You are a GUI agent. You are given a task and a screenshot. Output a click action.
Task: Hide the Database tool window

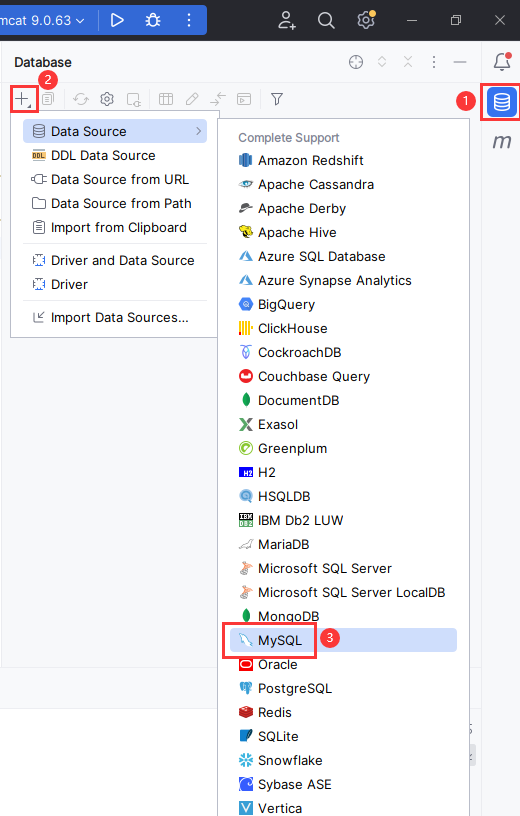point(460,62)
